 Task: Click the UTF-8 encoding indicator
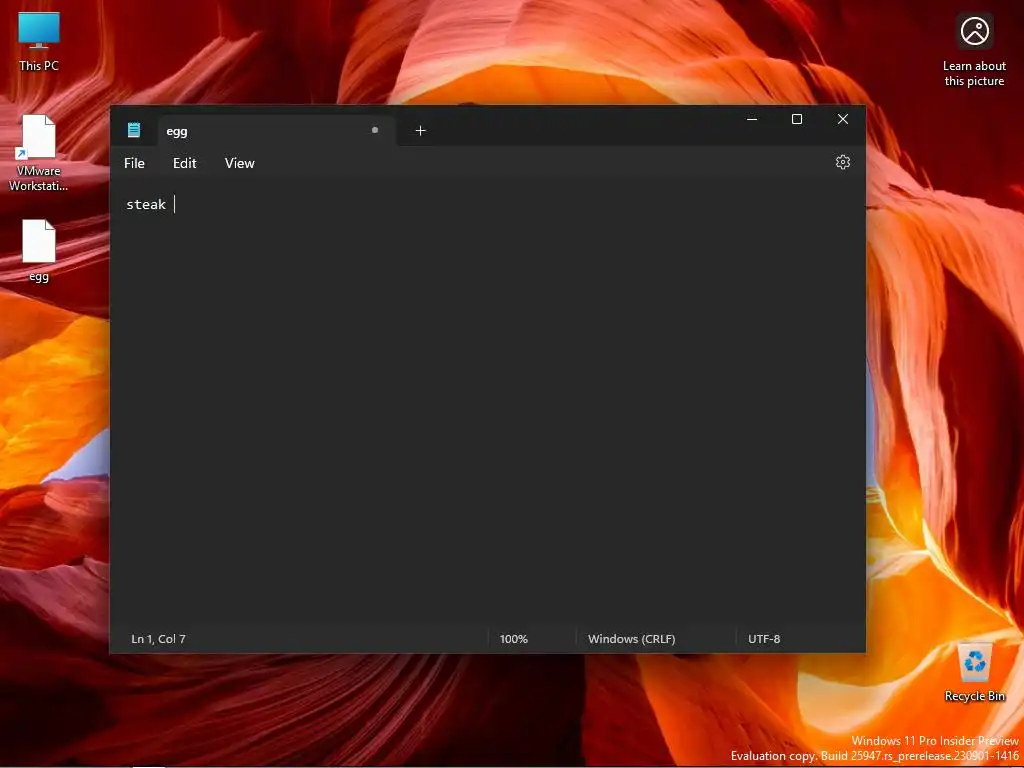(x=764, y=639)
